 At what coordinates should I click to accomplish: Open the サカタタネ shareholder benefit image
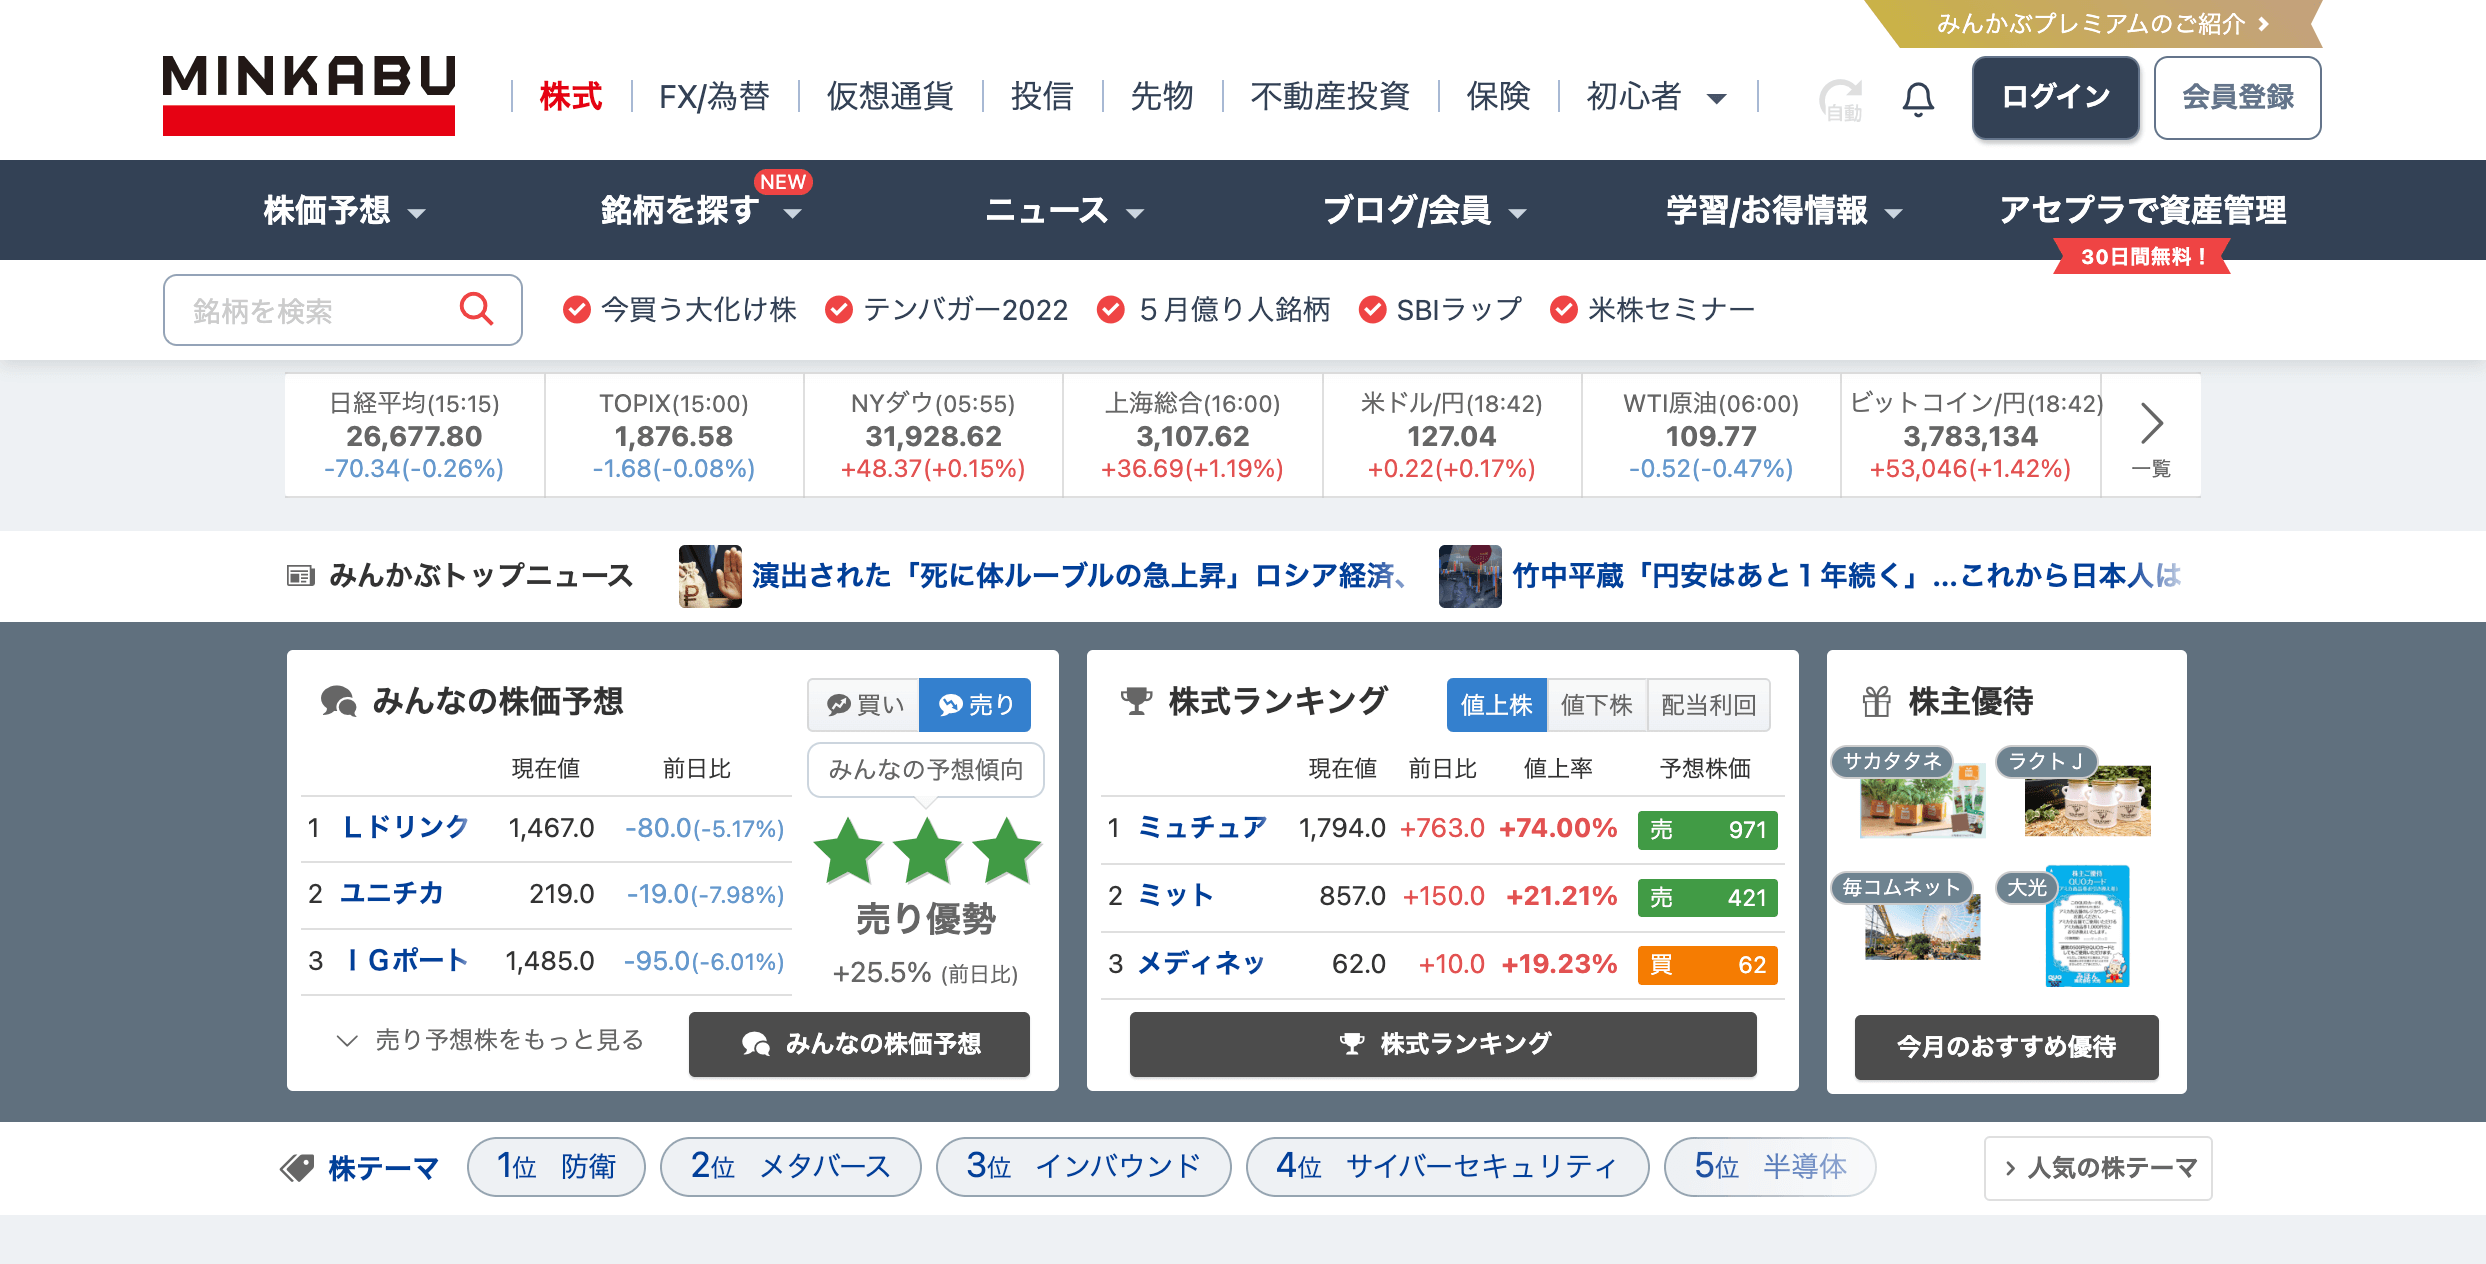[x=1921, y=800]
